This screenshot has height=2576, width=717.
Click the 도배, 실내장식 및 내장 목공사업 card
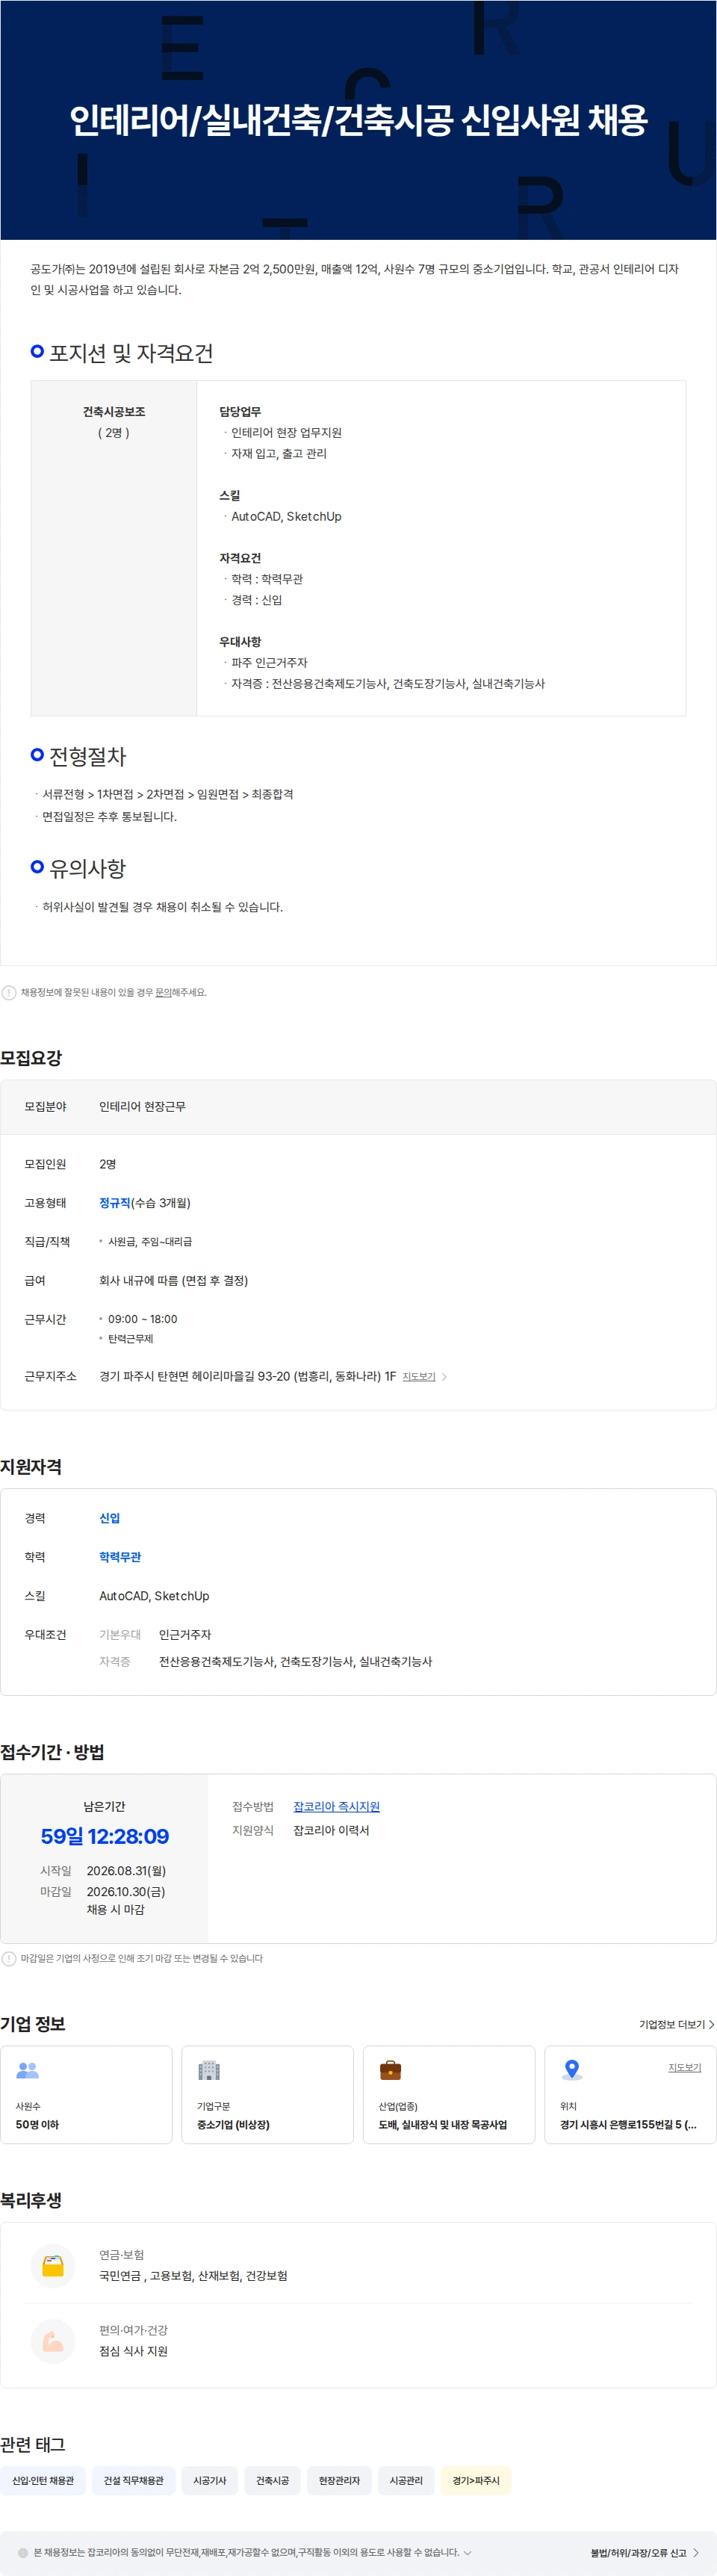click(449, 2095)
